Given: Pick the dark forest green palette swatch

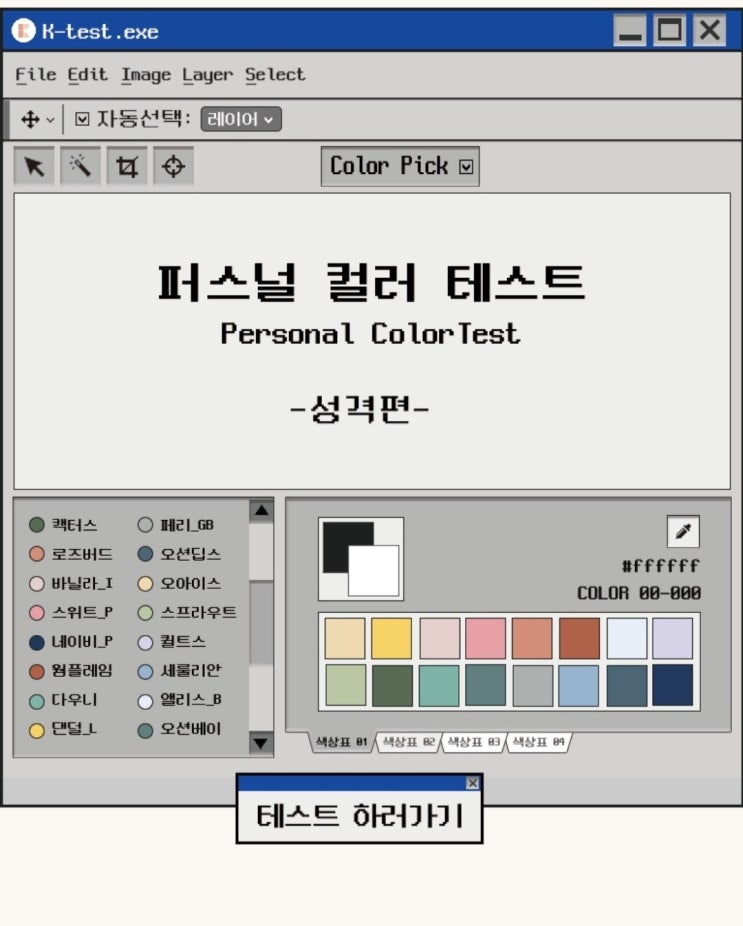Looking at the screenshot, I should click(392, 686).
